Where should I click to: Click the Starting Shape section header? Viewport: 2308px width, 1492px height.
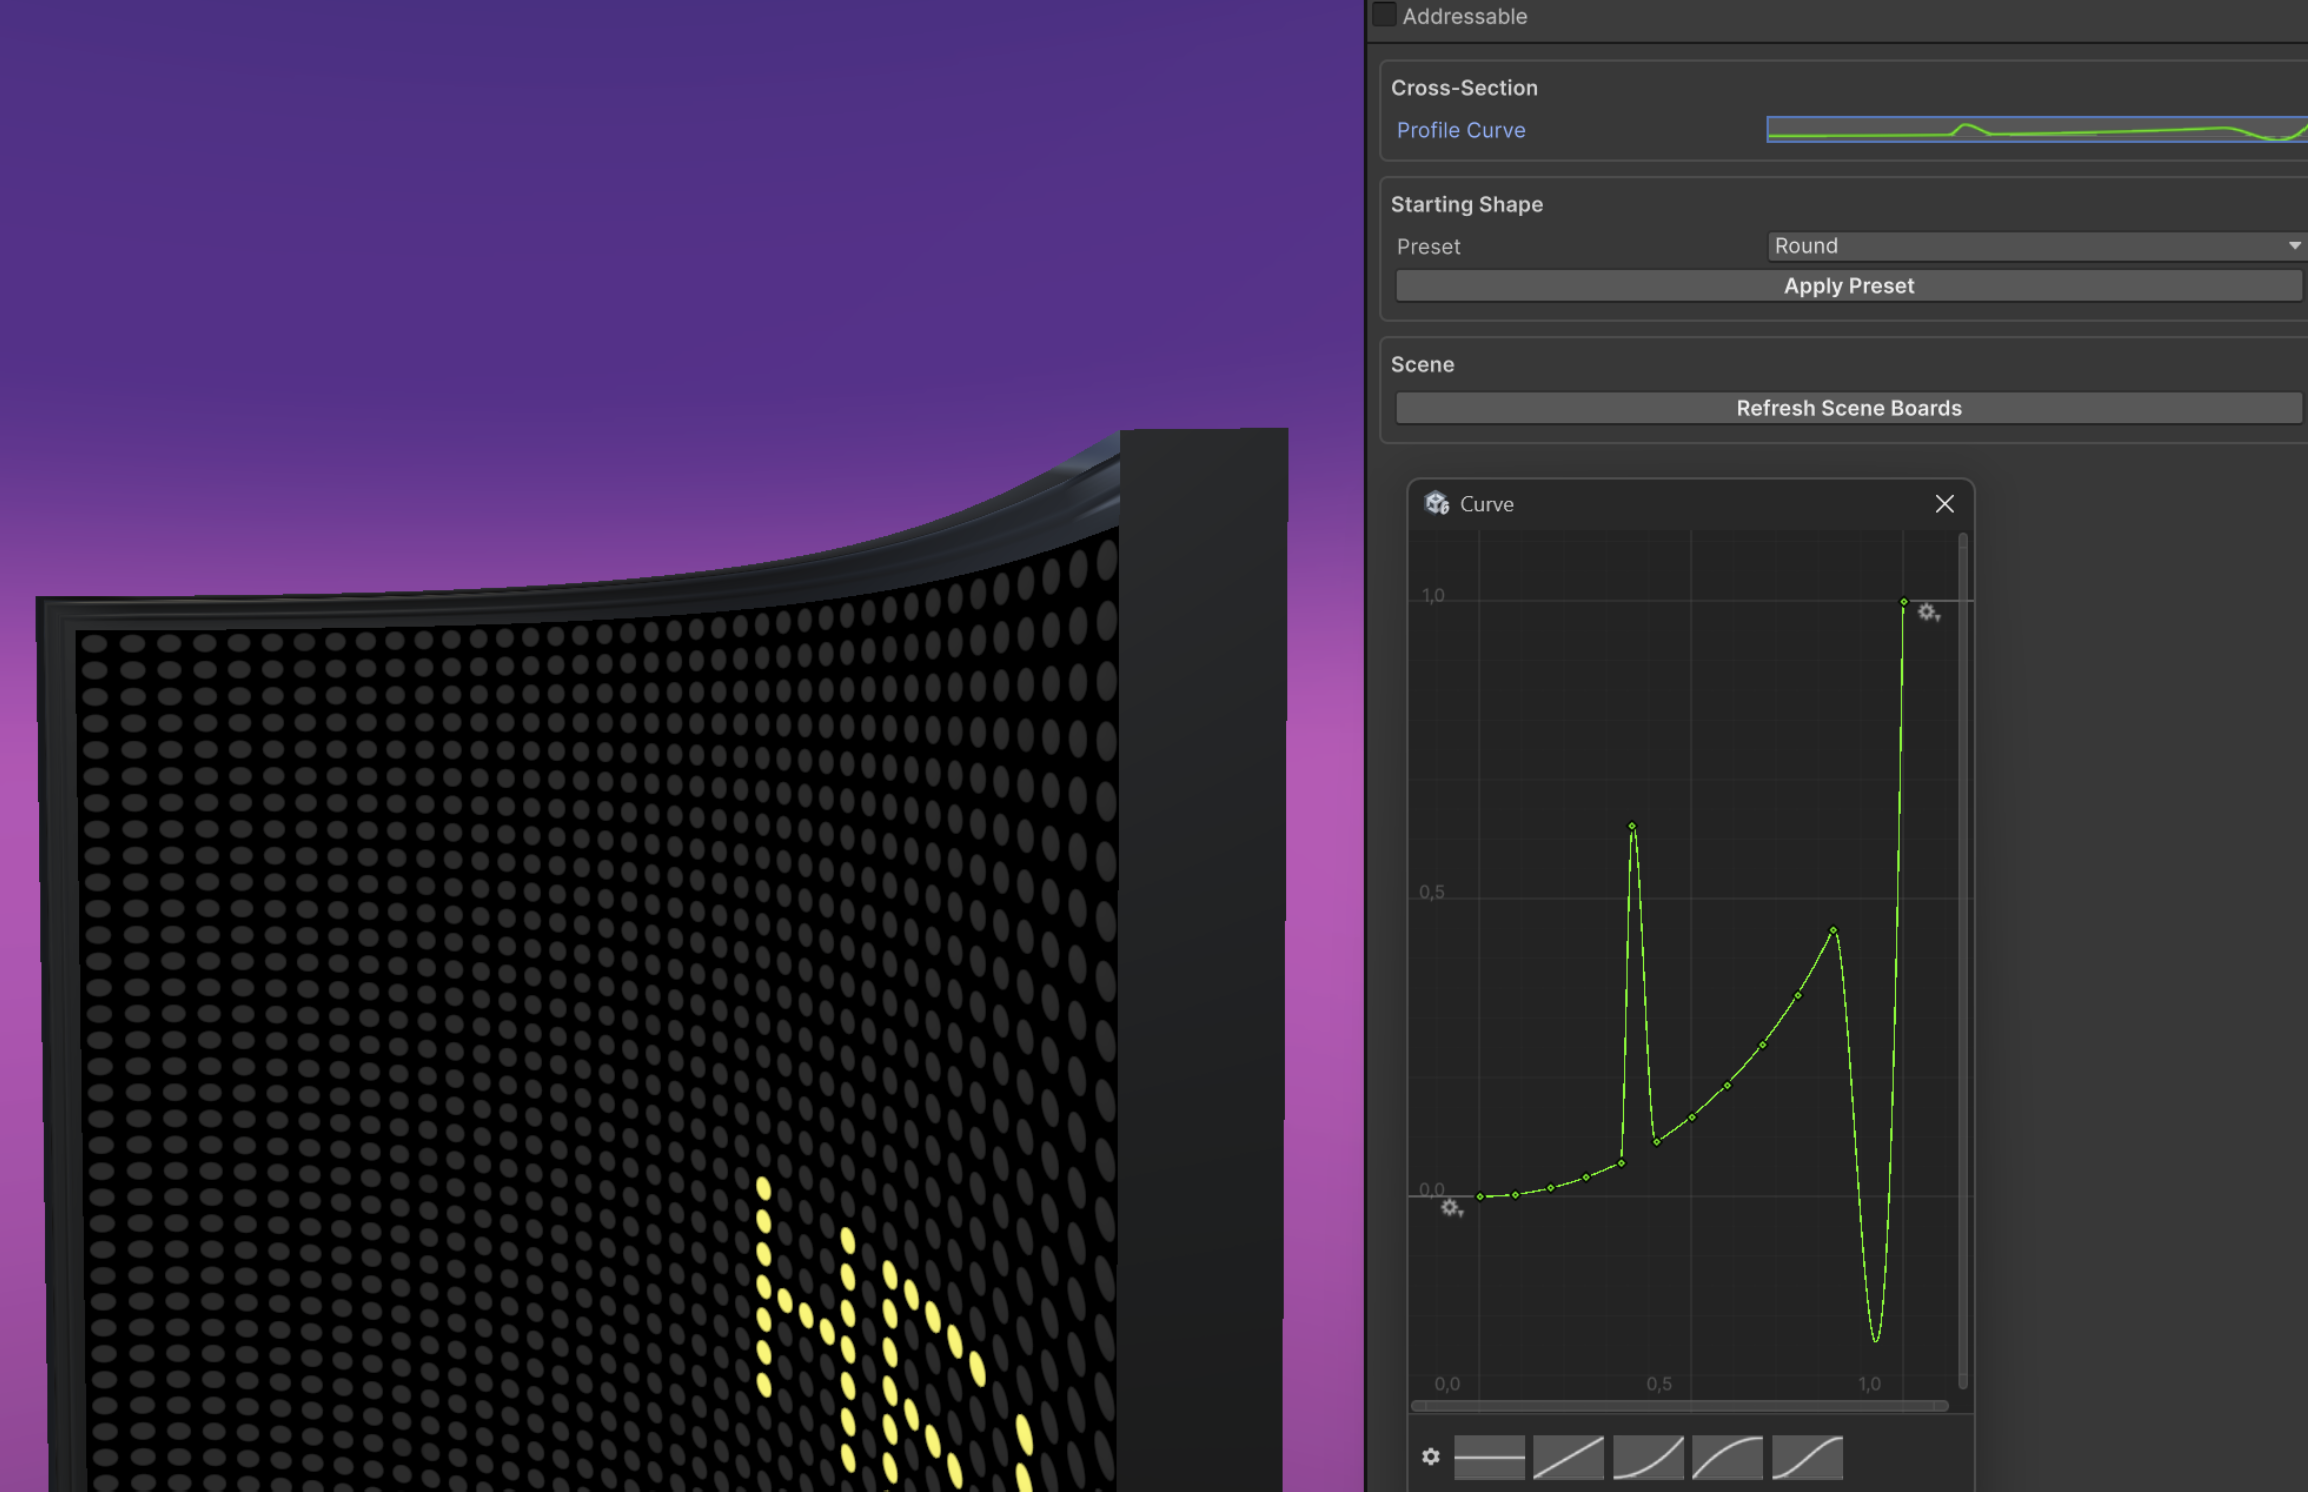[x=1467, y=204]
